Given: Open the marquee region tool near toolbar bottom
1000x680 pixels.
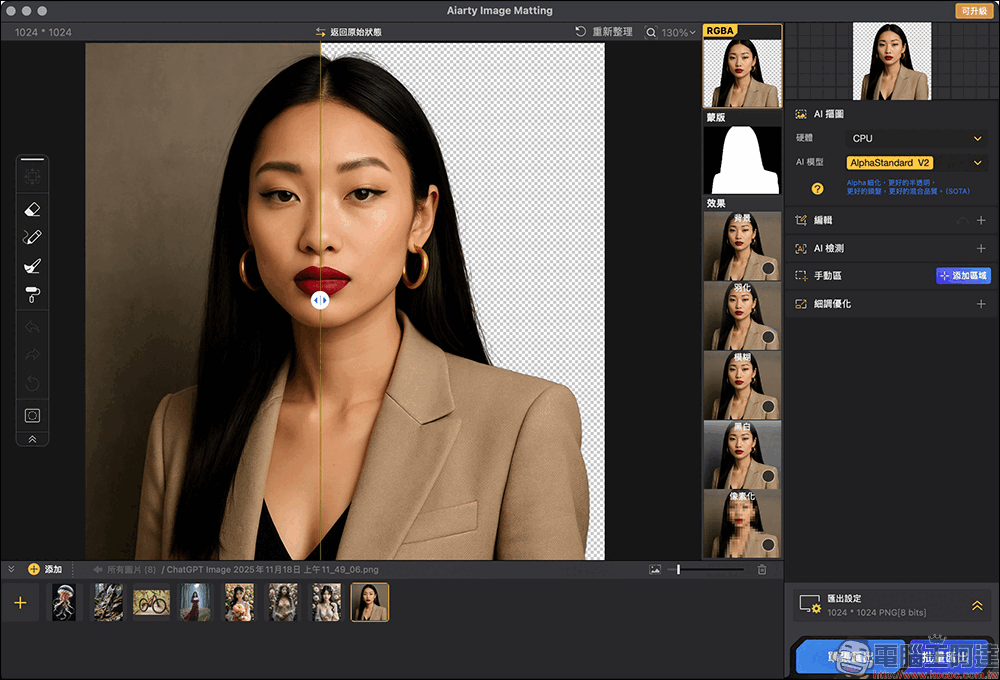Looking at the screenshot, I should pos(32,415).
